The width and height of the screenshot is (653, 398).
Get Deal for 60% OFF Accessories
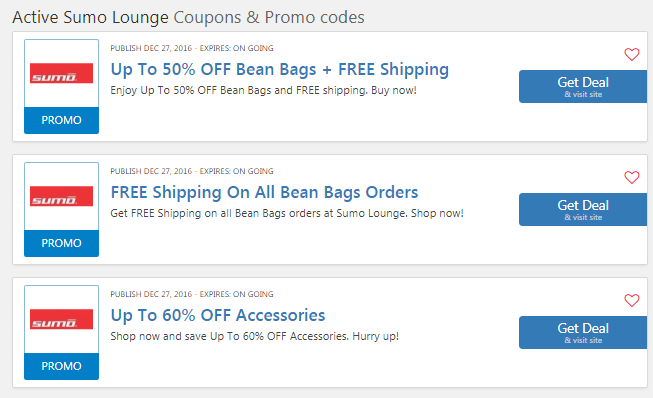pyautogui.click(x=583, y=333)
